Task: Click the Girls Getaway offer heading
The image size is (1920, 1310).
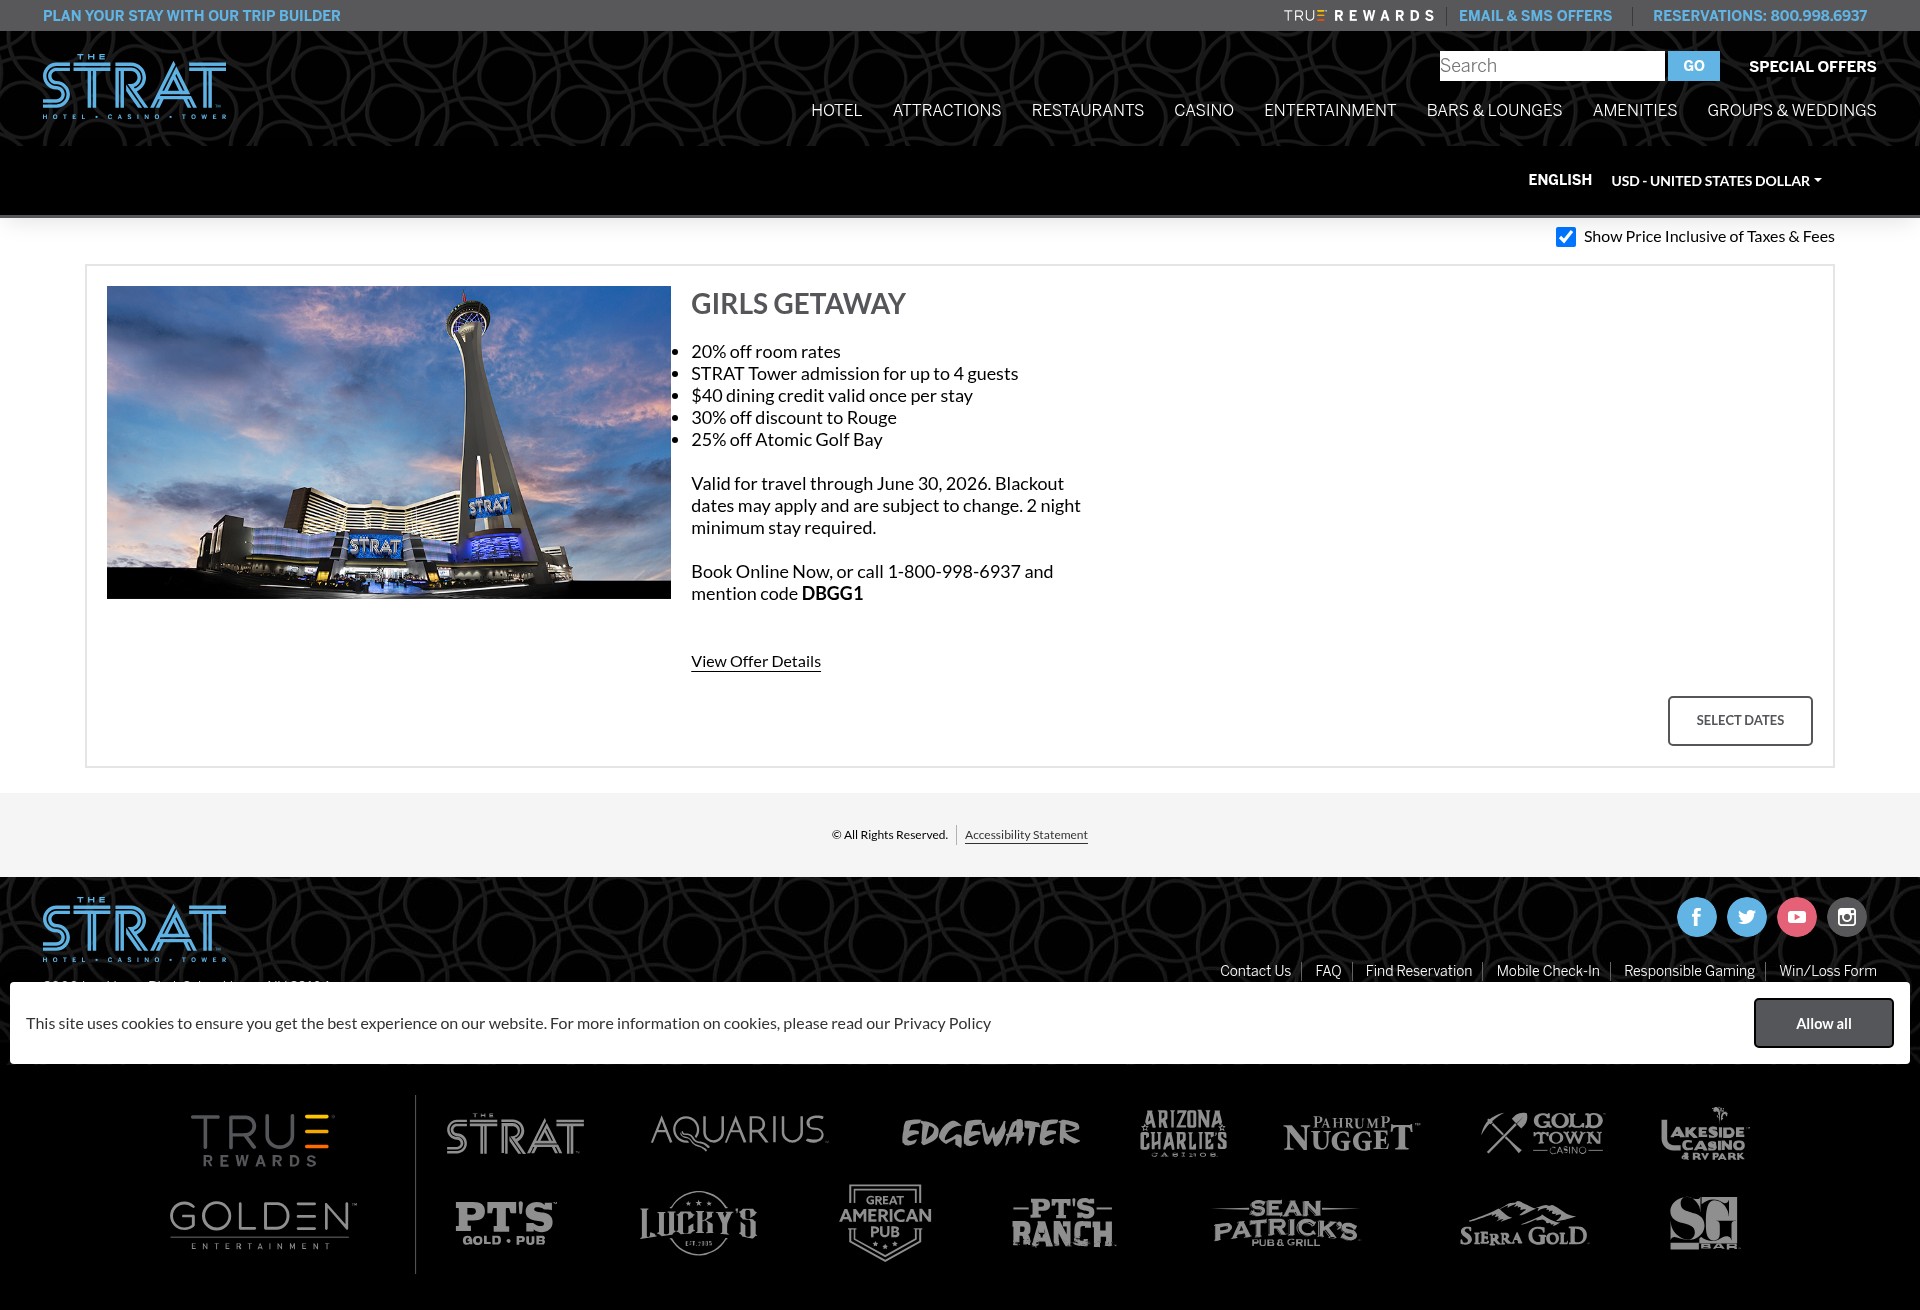Action: click(798, 304)
